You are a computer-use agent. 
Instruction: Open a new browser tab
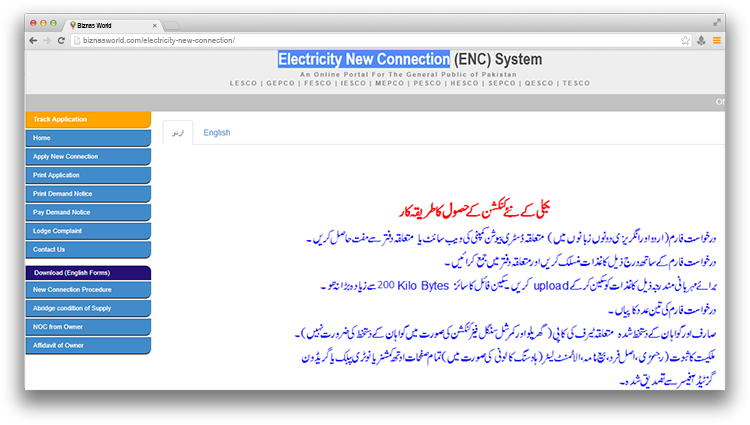click(x=171, y=23)
